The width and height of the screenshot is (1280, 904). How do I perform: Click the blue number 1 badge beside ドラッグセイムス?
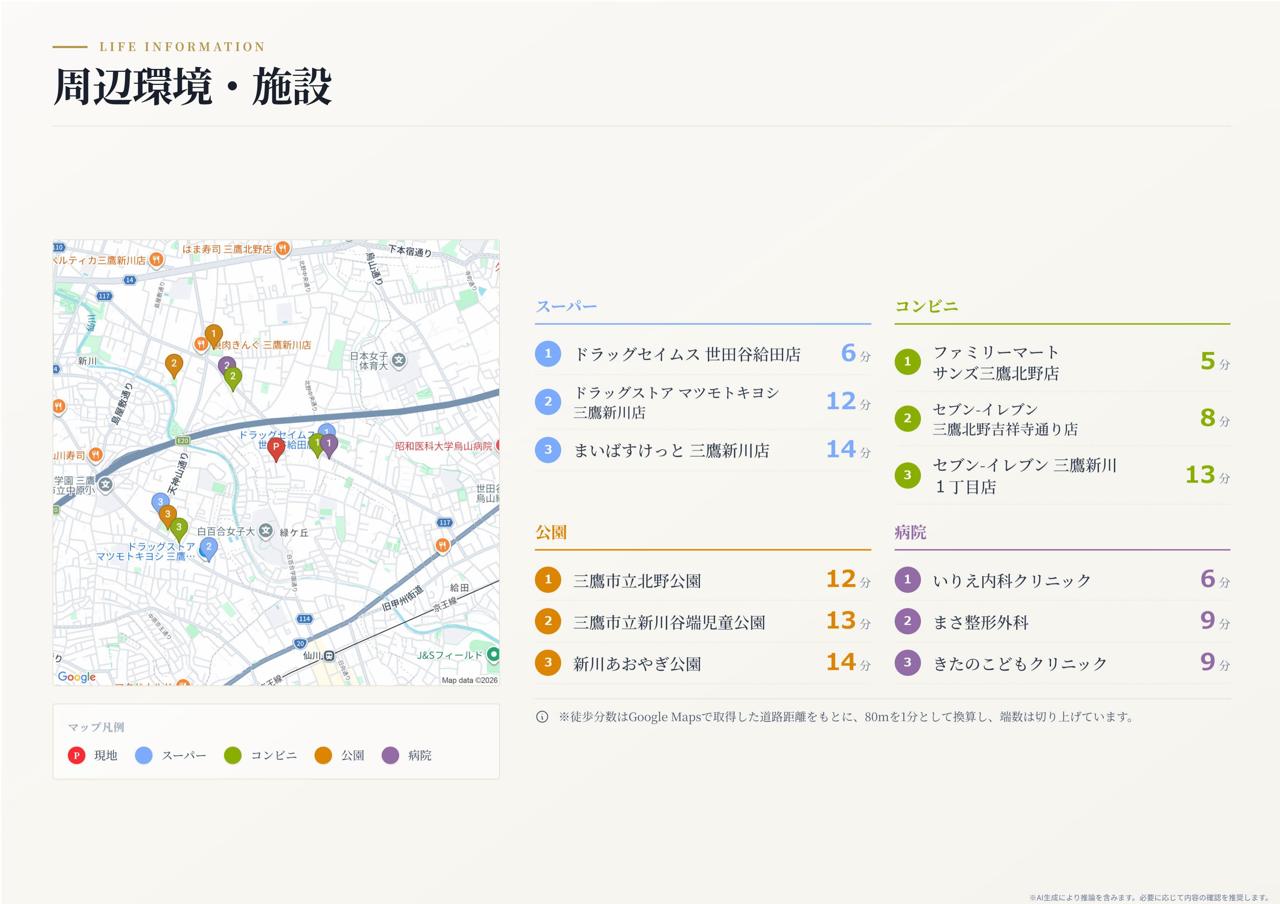point(548,354)
